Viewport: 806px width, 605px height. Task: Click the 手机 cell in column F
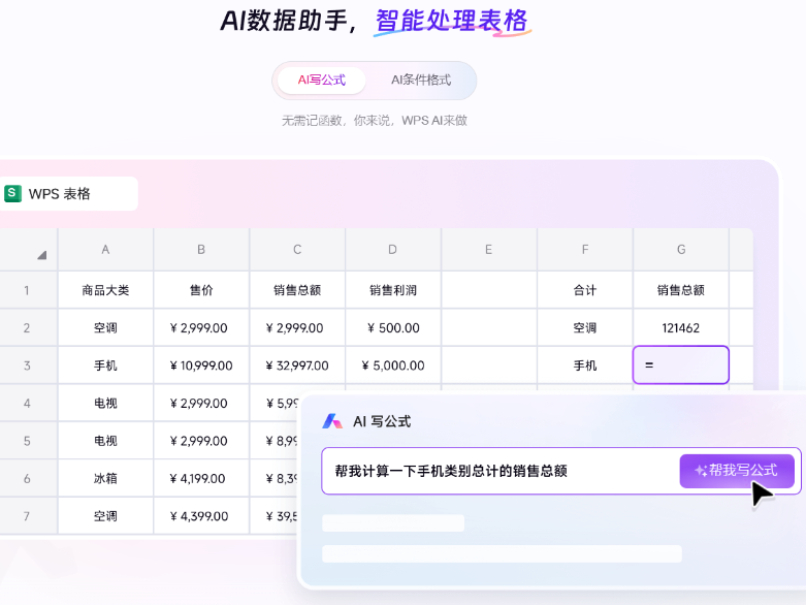[585, 365]
